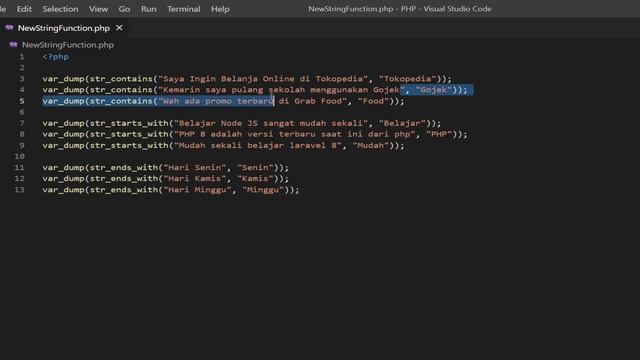Click str_starts_with on line 7
The width and height of the screenshot is (640, 360).
tap(129, 123)
